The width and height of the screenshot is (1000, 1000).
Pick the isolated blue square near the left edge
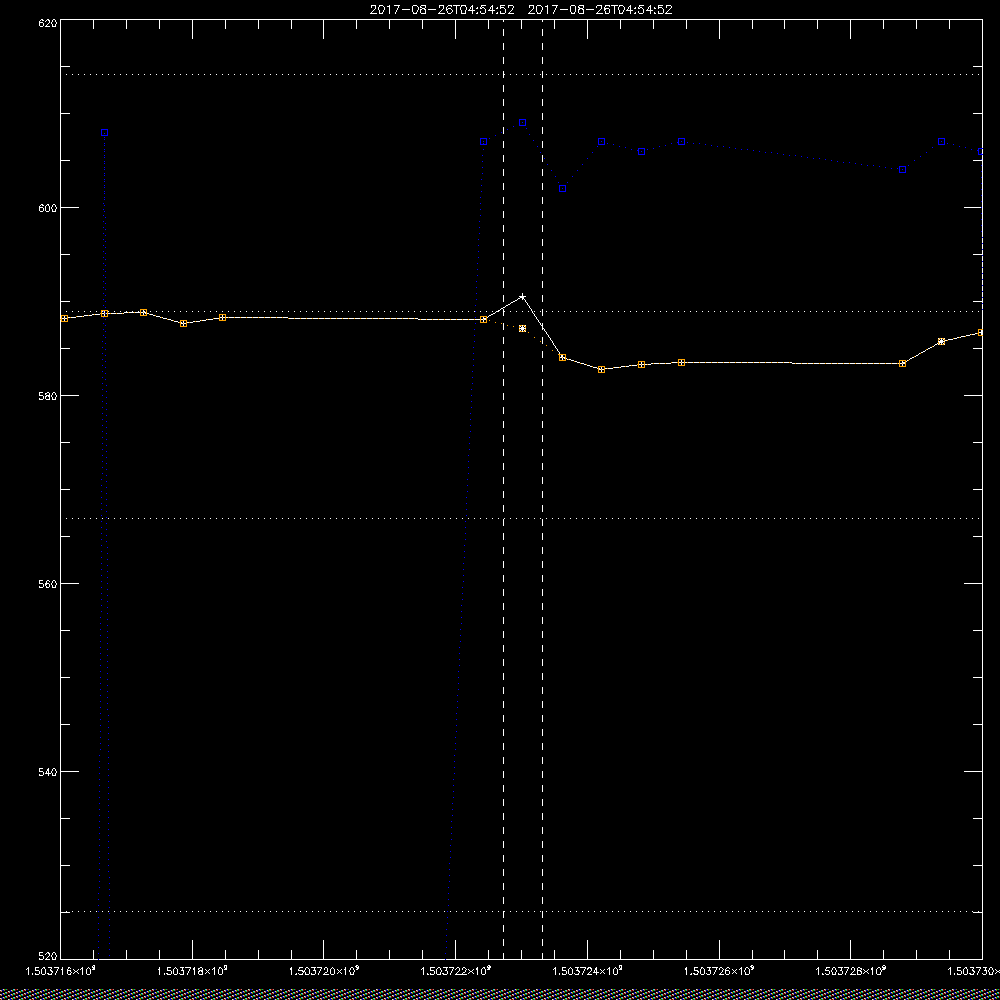coord(105,133)
